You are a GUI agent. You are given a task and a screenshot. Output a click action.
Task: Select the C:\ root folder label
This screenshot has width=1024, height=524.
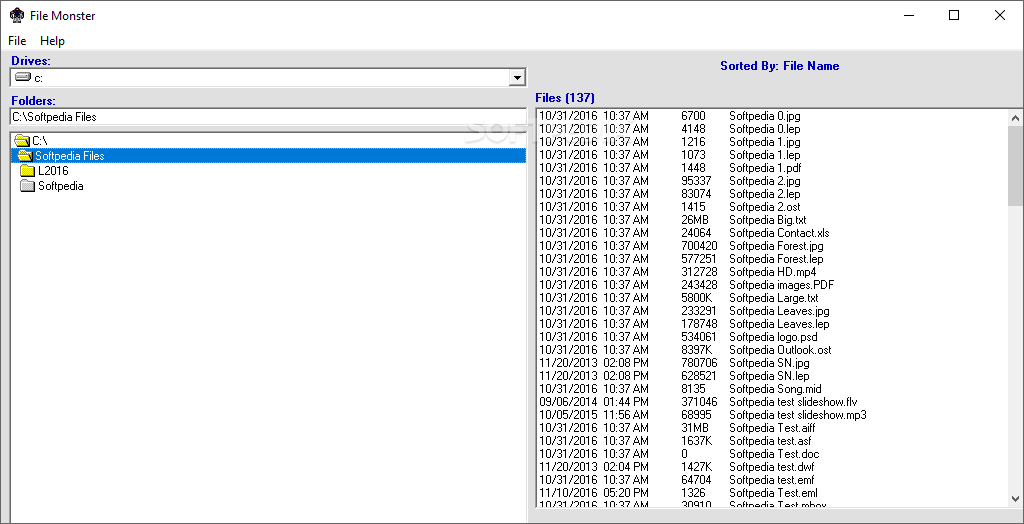click(x=40, y=140)
